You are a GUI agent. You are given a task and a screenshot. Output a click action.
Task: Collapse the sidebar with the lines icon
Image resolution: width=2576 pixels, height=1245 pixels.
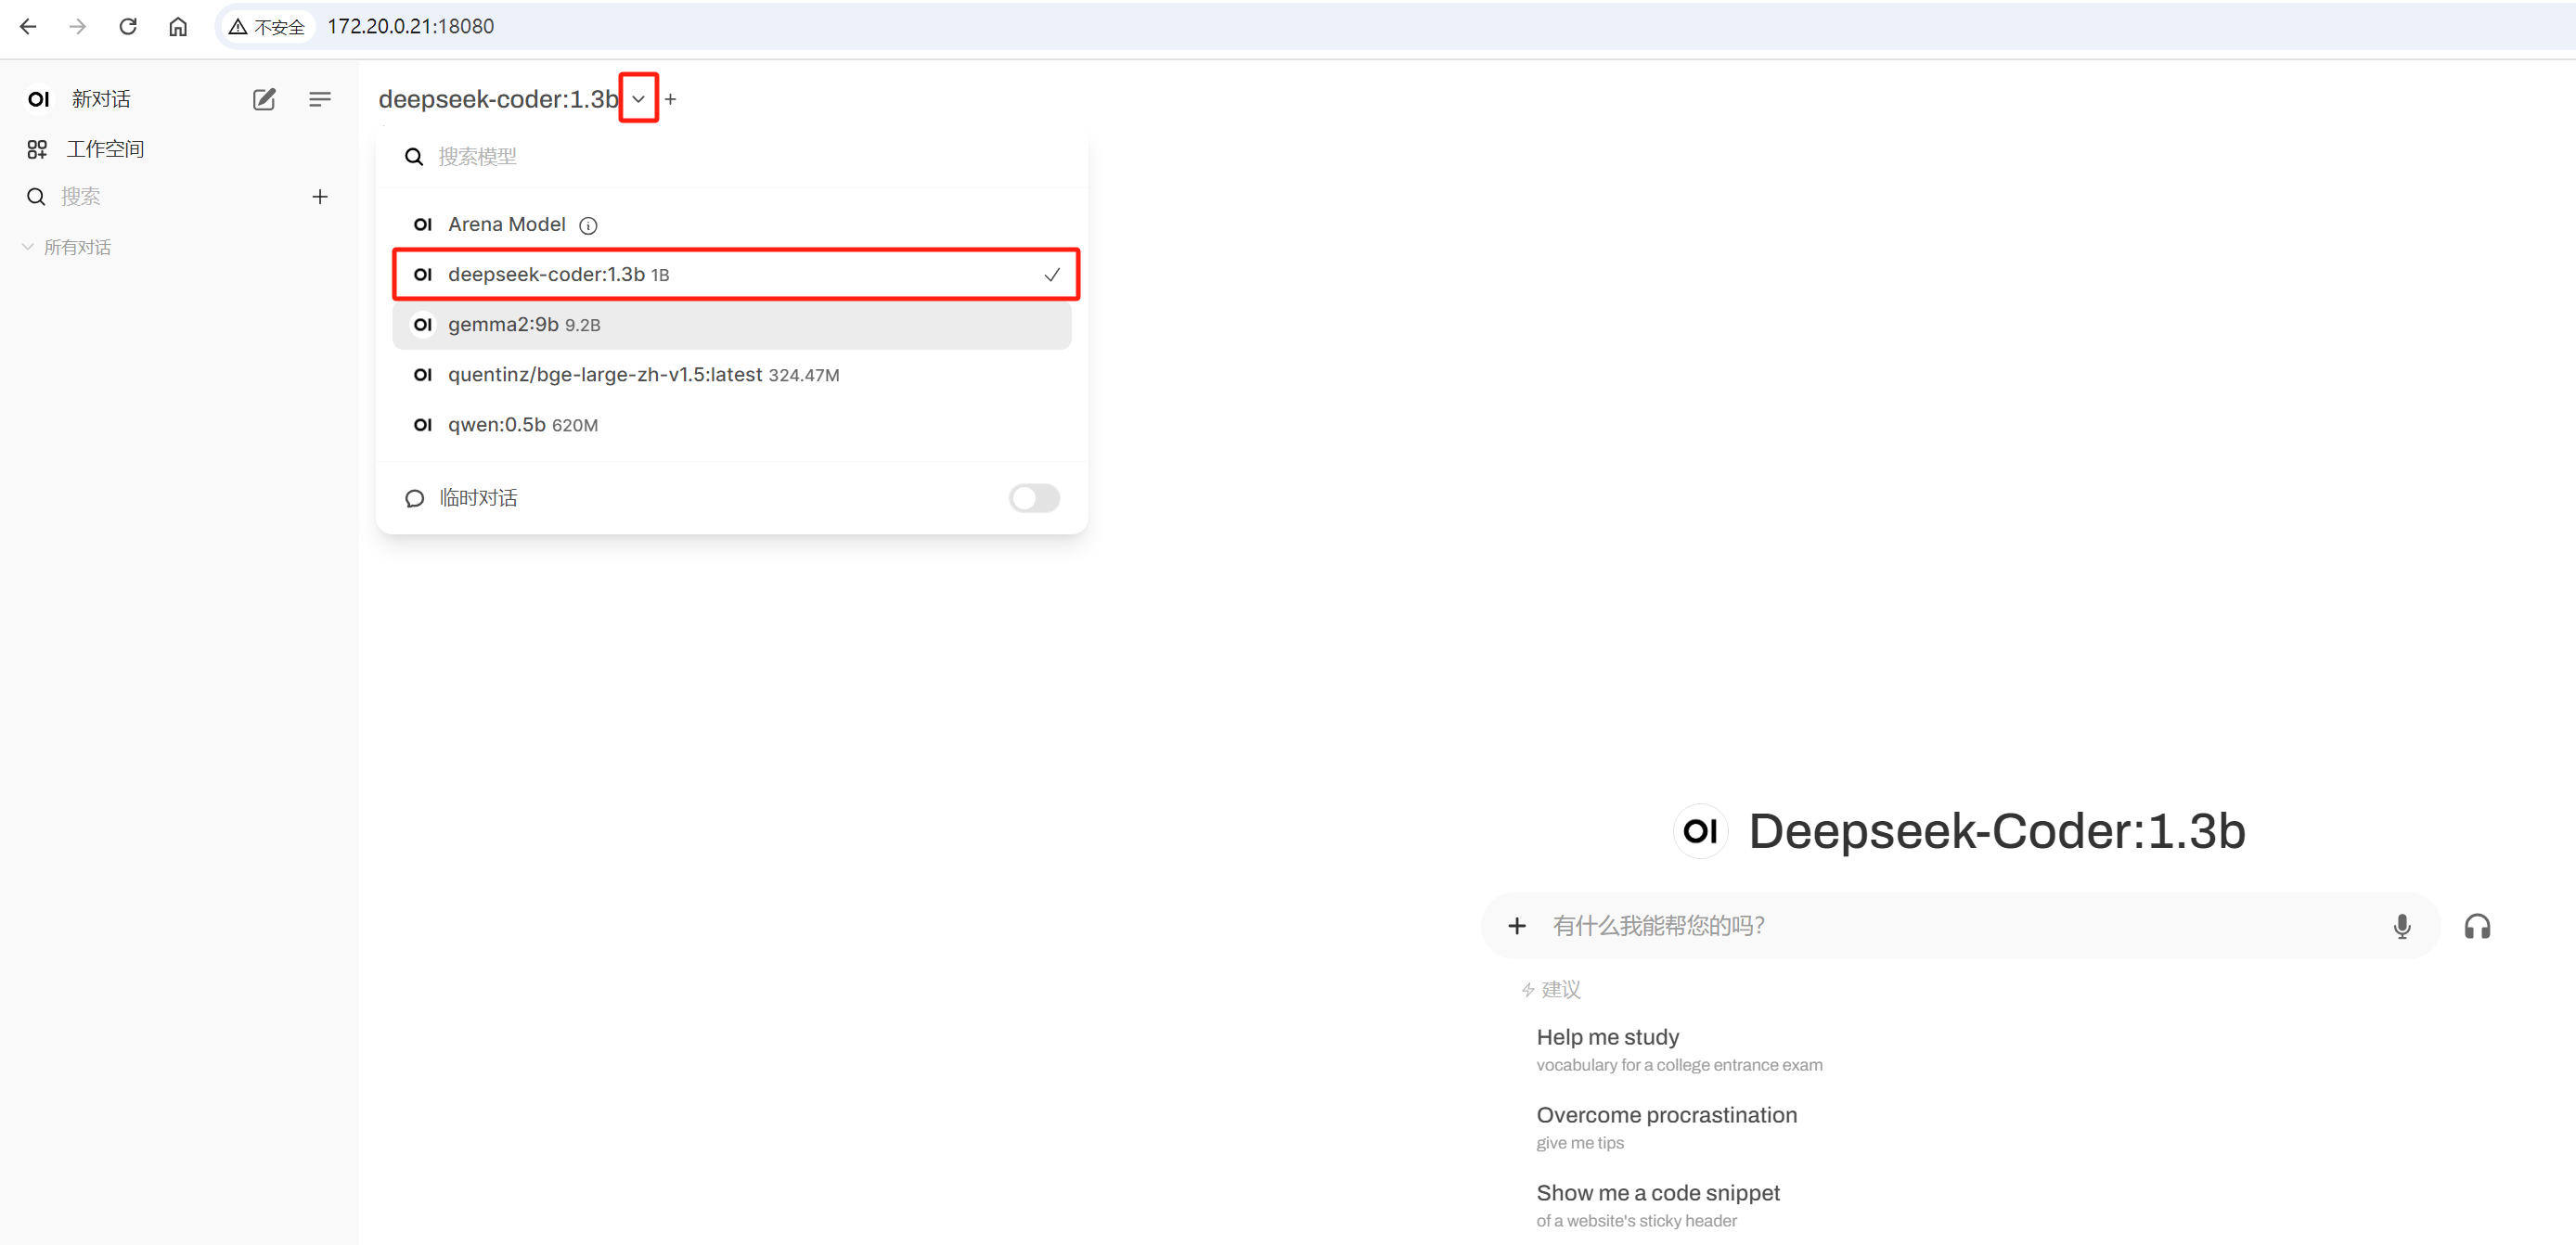coord(320,99)
